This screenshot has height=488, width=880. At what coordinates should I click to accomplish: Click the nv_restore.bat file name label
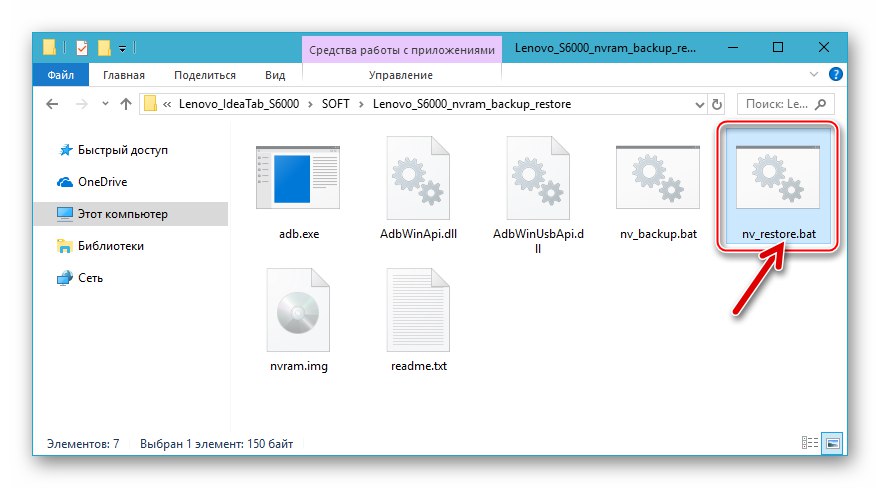click(778, 234)
